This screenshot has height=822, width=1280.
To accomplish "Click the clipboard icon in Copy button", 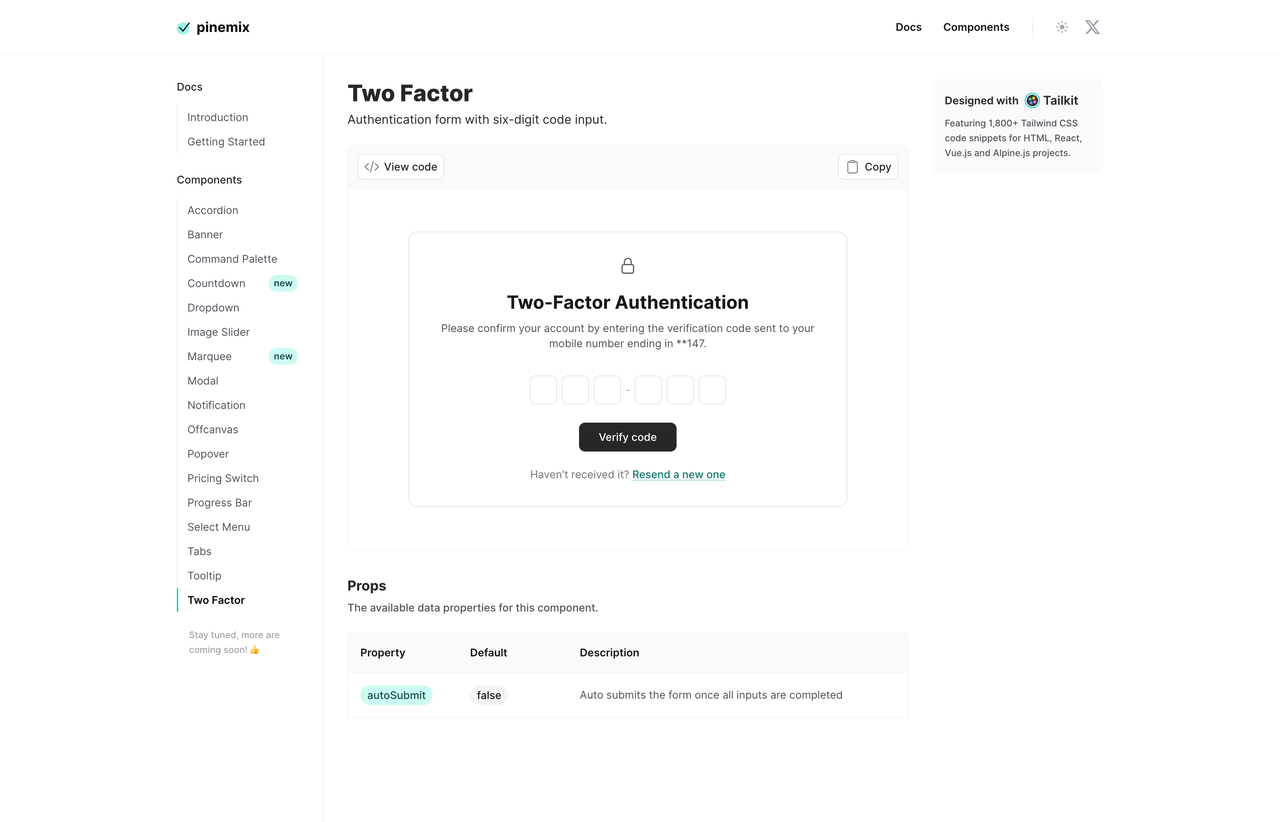I will coord(852,167).
